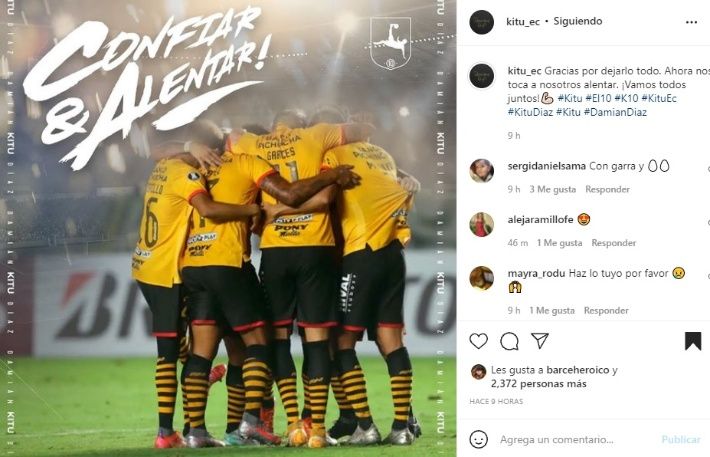This screenshot has width=710, height=457.
Task: Open the comment speech bubble icon
Action: 509,341
